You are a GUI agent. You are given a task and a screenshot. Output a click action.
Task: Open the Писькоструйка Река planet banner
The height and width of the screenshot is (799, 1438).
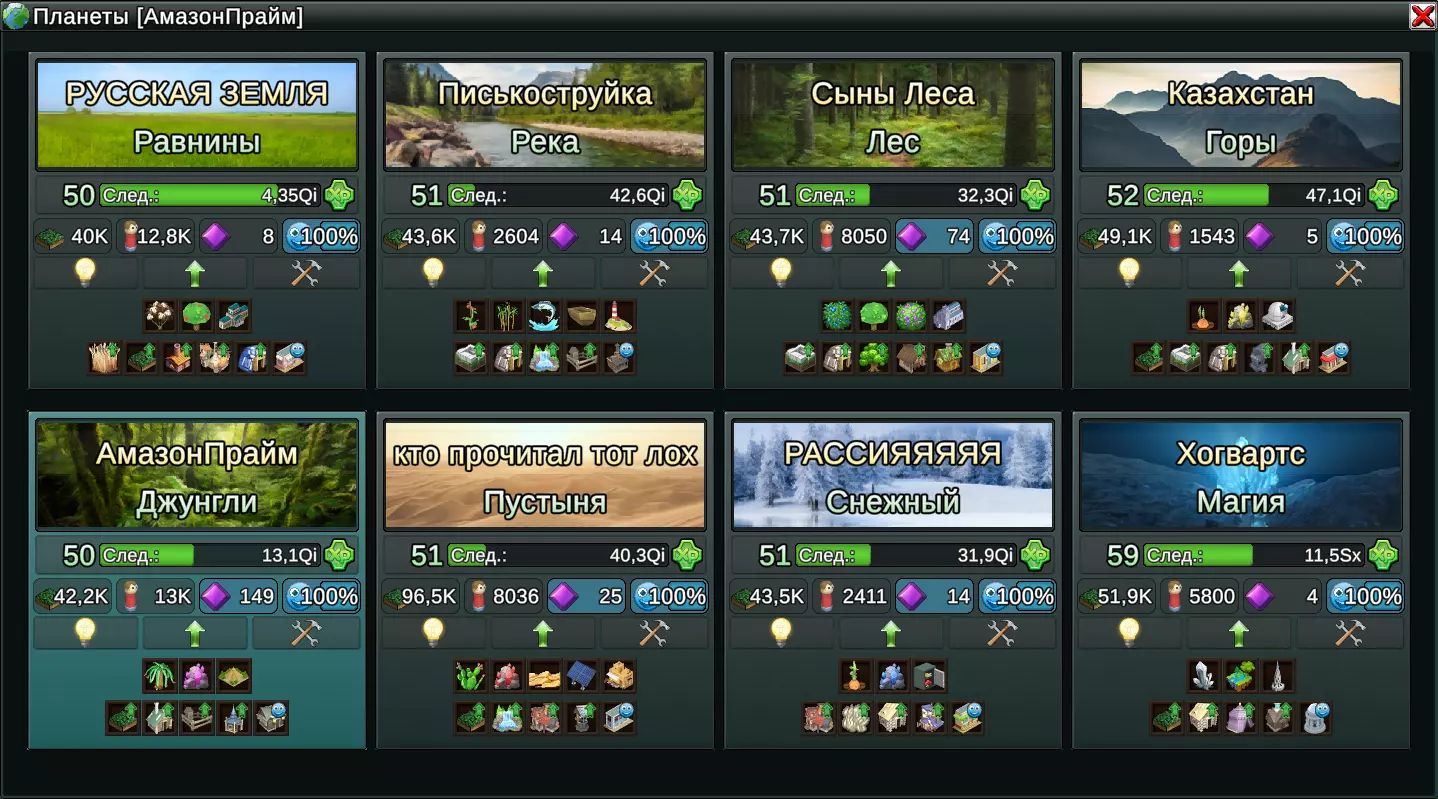(x=545, y=115)
